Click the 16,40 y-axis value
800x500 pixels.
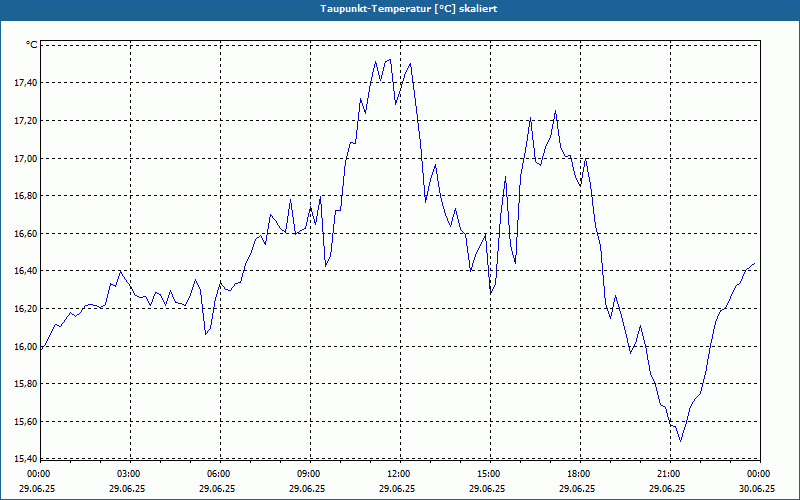click(x=26, y=271)
